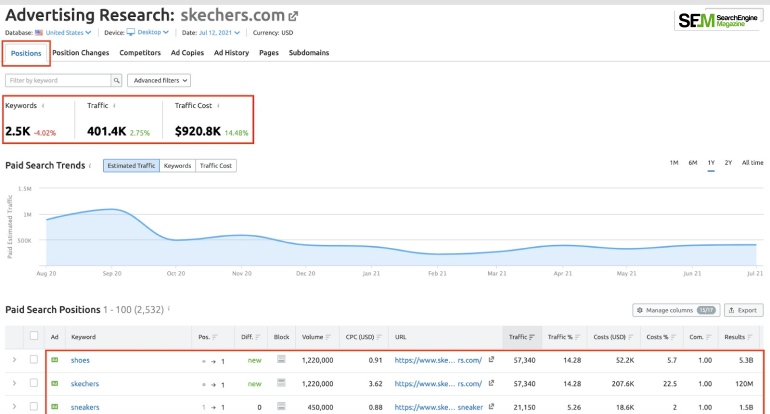
Task: Set chart range to 2Y
Action: pos(728,163)
